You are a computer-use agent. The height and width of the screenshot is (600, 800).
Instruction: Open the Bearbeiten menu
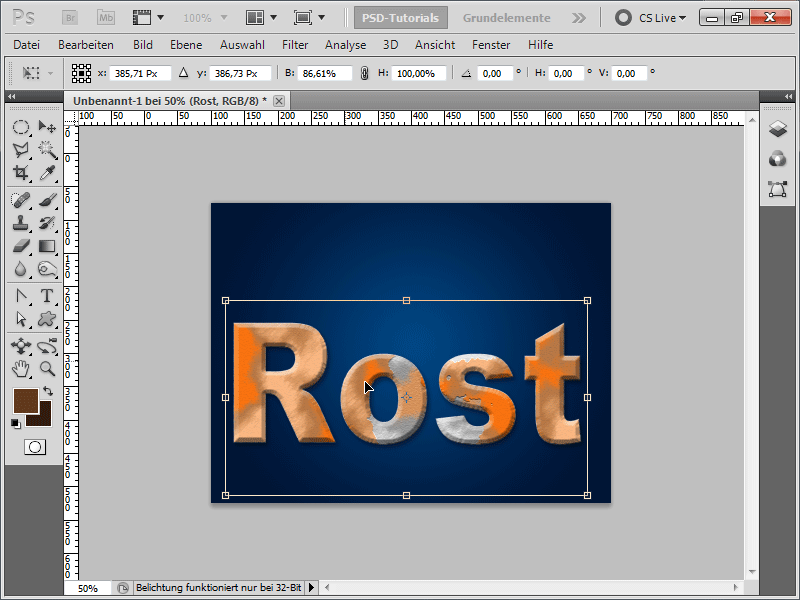[86, 45]
